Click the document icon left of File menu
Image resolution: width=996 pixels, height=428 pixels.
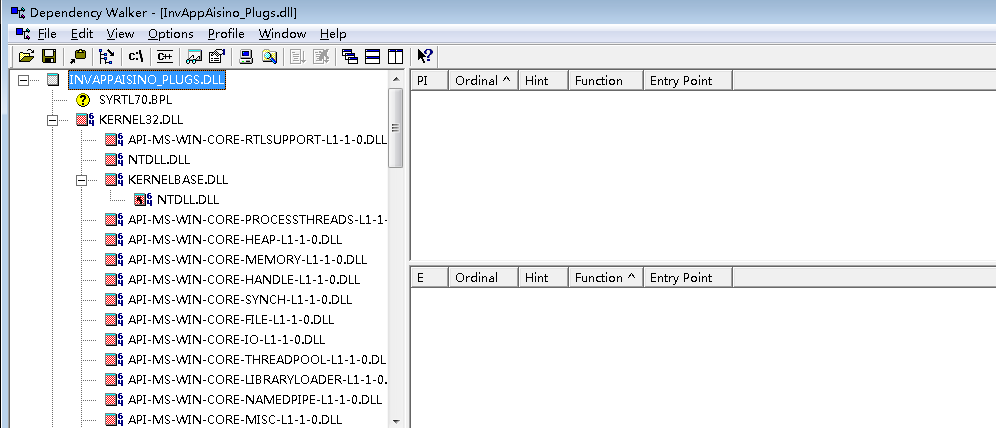point(23,34)
